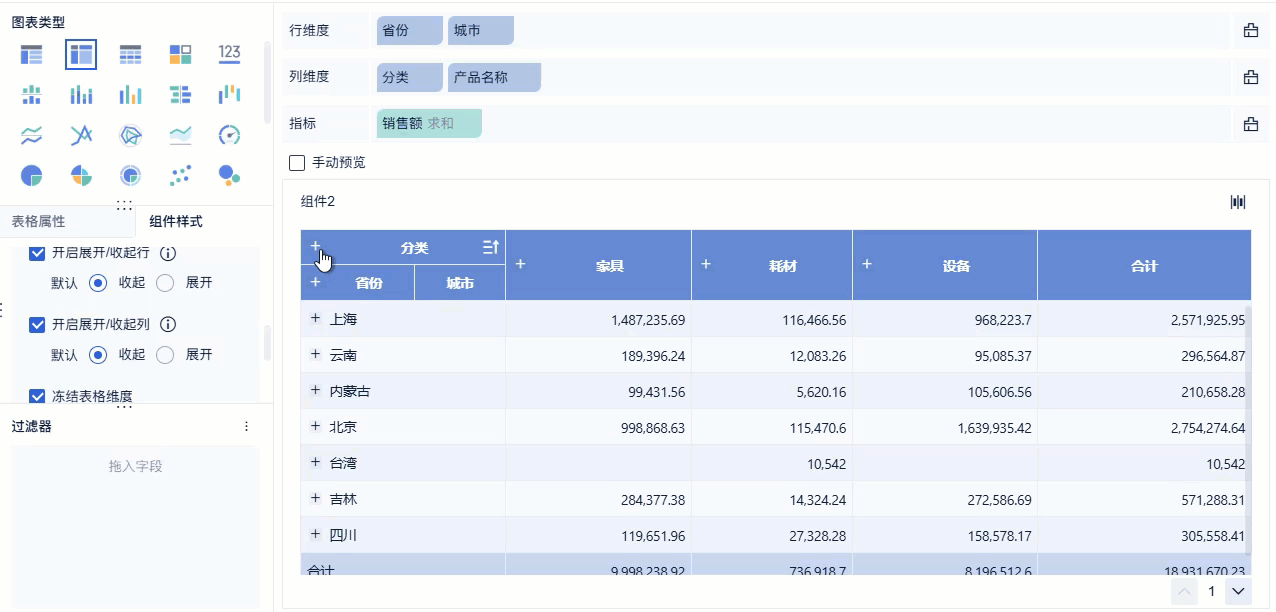
Task: Open the chart toggle icon for 组件2
Action: (1238, 202)
